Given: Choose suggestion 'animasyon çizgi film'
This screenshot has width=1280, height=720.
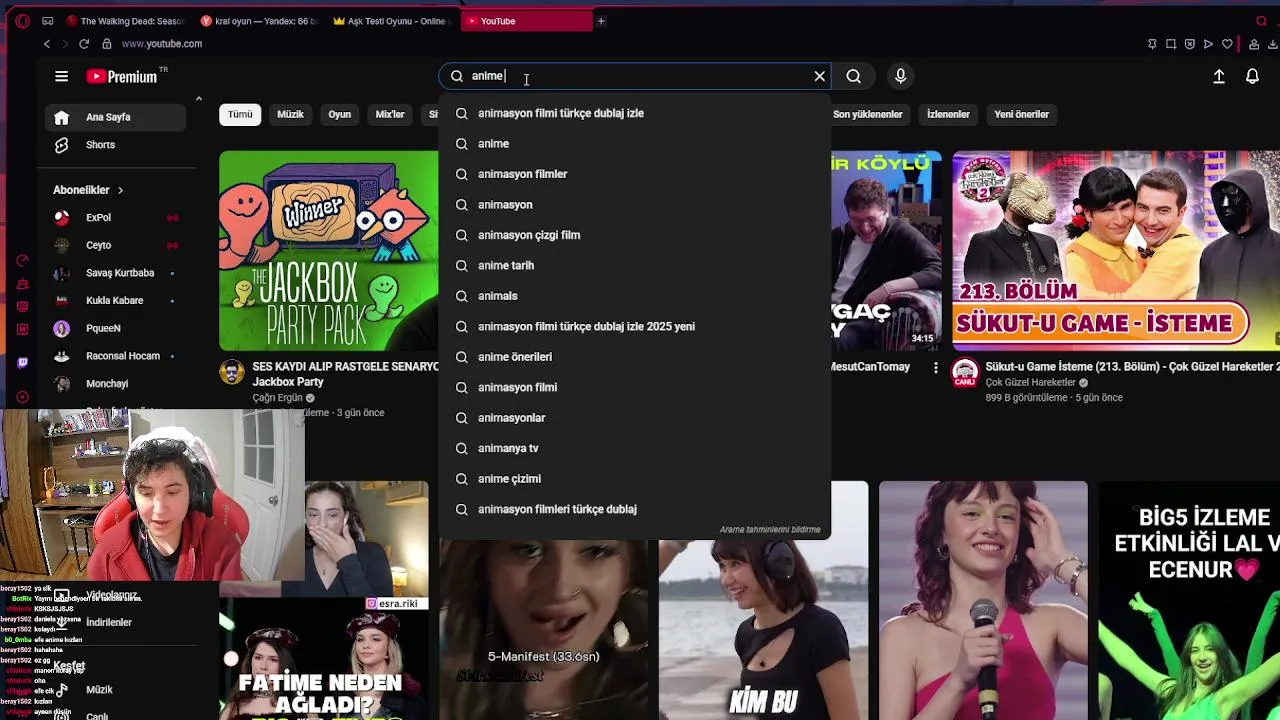Looking at the screenshot, I should click(635, 235).
